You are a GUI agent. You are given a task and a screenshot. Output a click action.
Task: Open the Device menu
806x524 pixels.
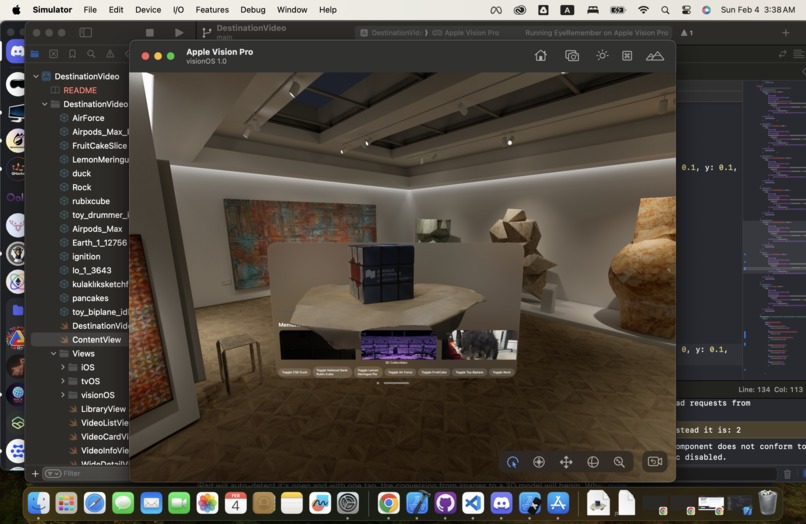click(x=148, y=10)
